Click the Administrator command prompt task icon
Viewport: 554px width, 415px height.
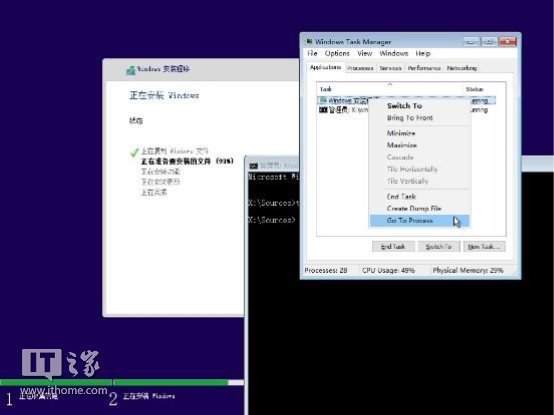[x=323, y=110]
